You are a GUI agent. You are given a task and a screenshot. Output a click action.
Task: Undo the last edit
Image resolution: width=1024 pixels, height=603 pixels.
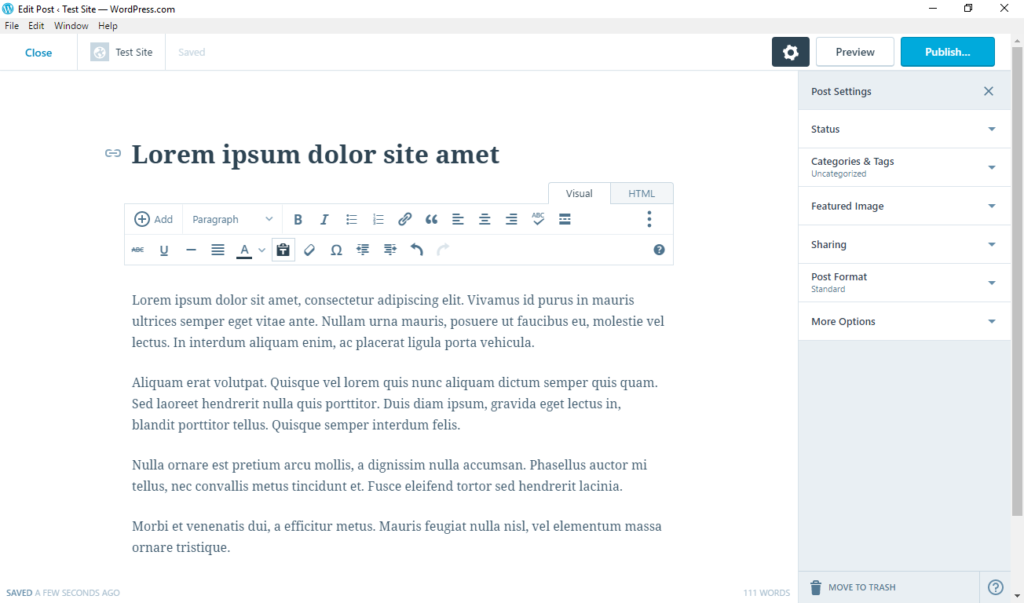point(417,249)
